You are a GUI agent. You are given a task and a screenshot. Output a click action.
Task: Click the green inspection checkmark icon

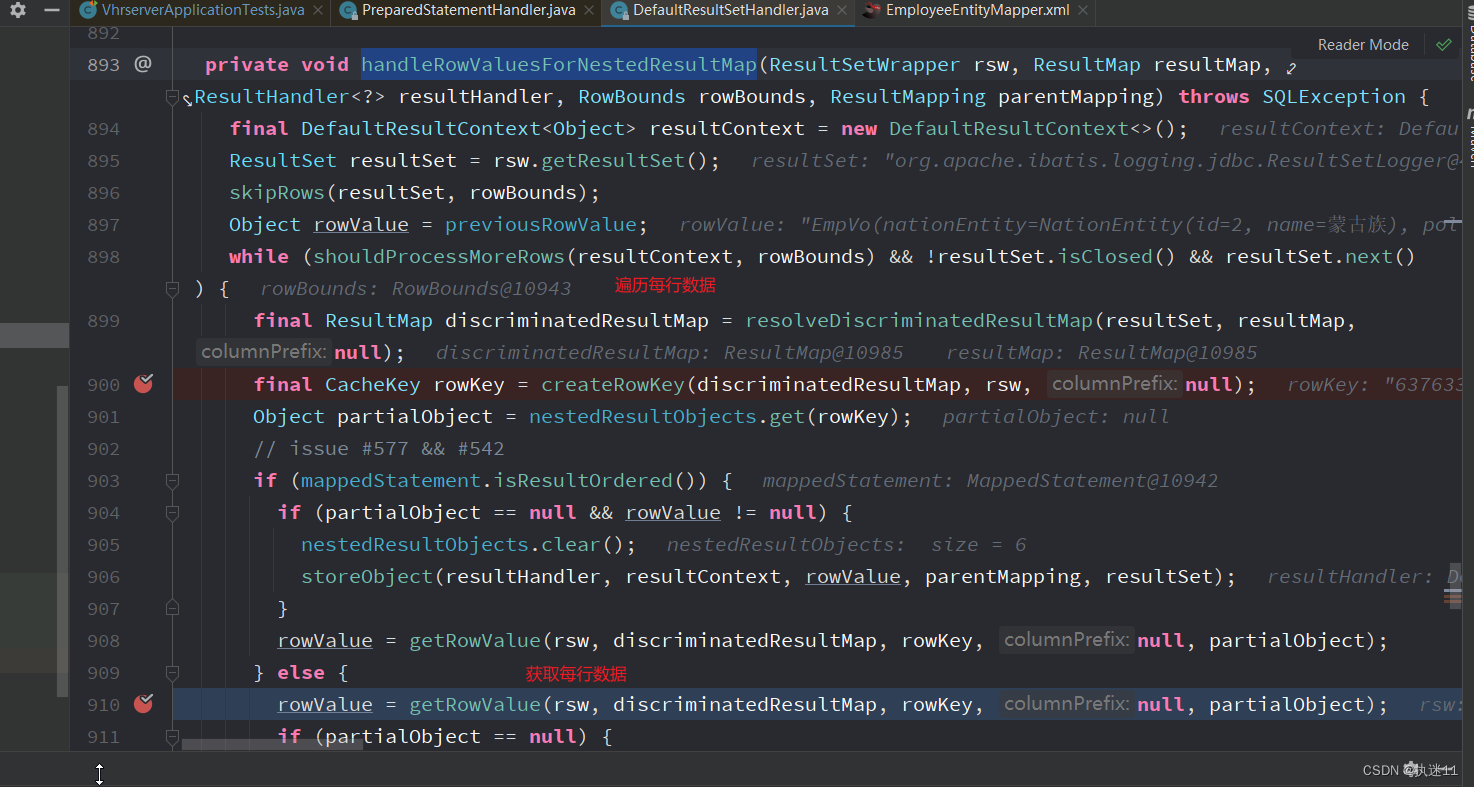click(x=1443, y=45)
